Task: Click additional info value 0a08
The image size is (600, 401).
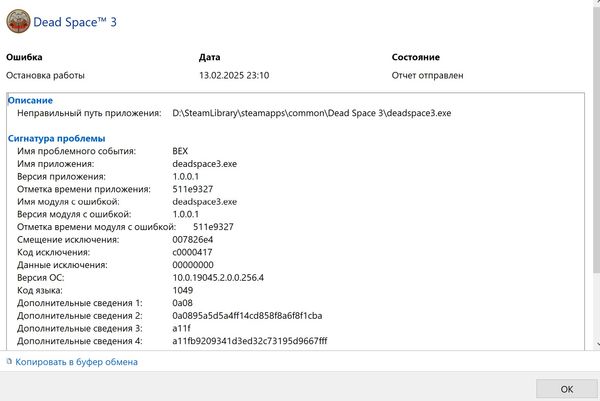Action: pos(183,303)
